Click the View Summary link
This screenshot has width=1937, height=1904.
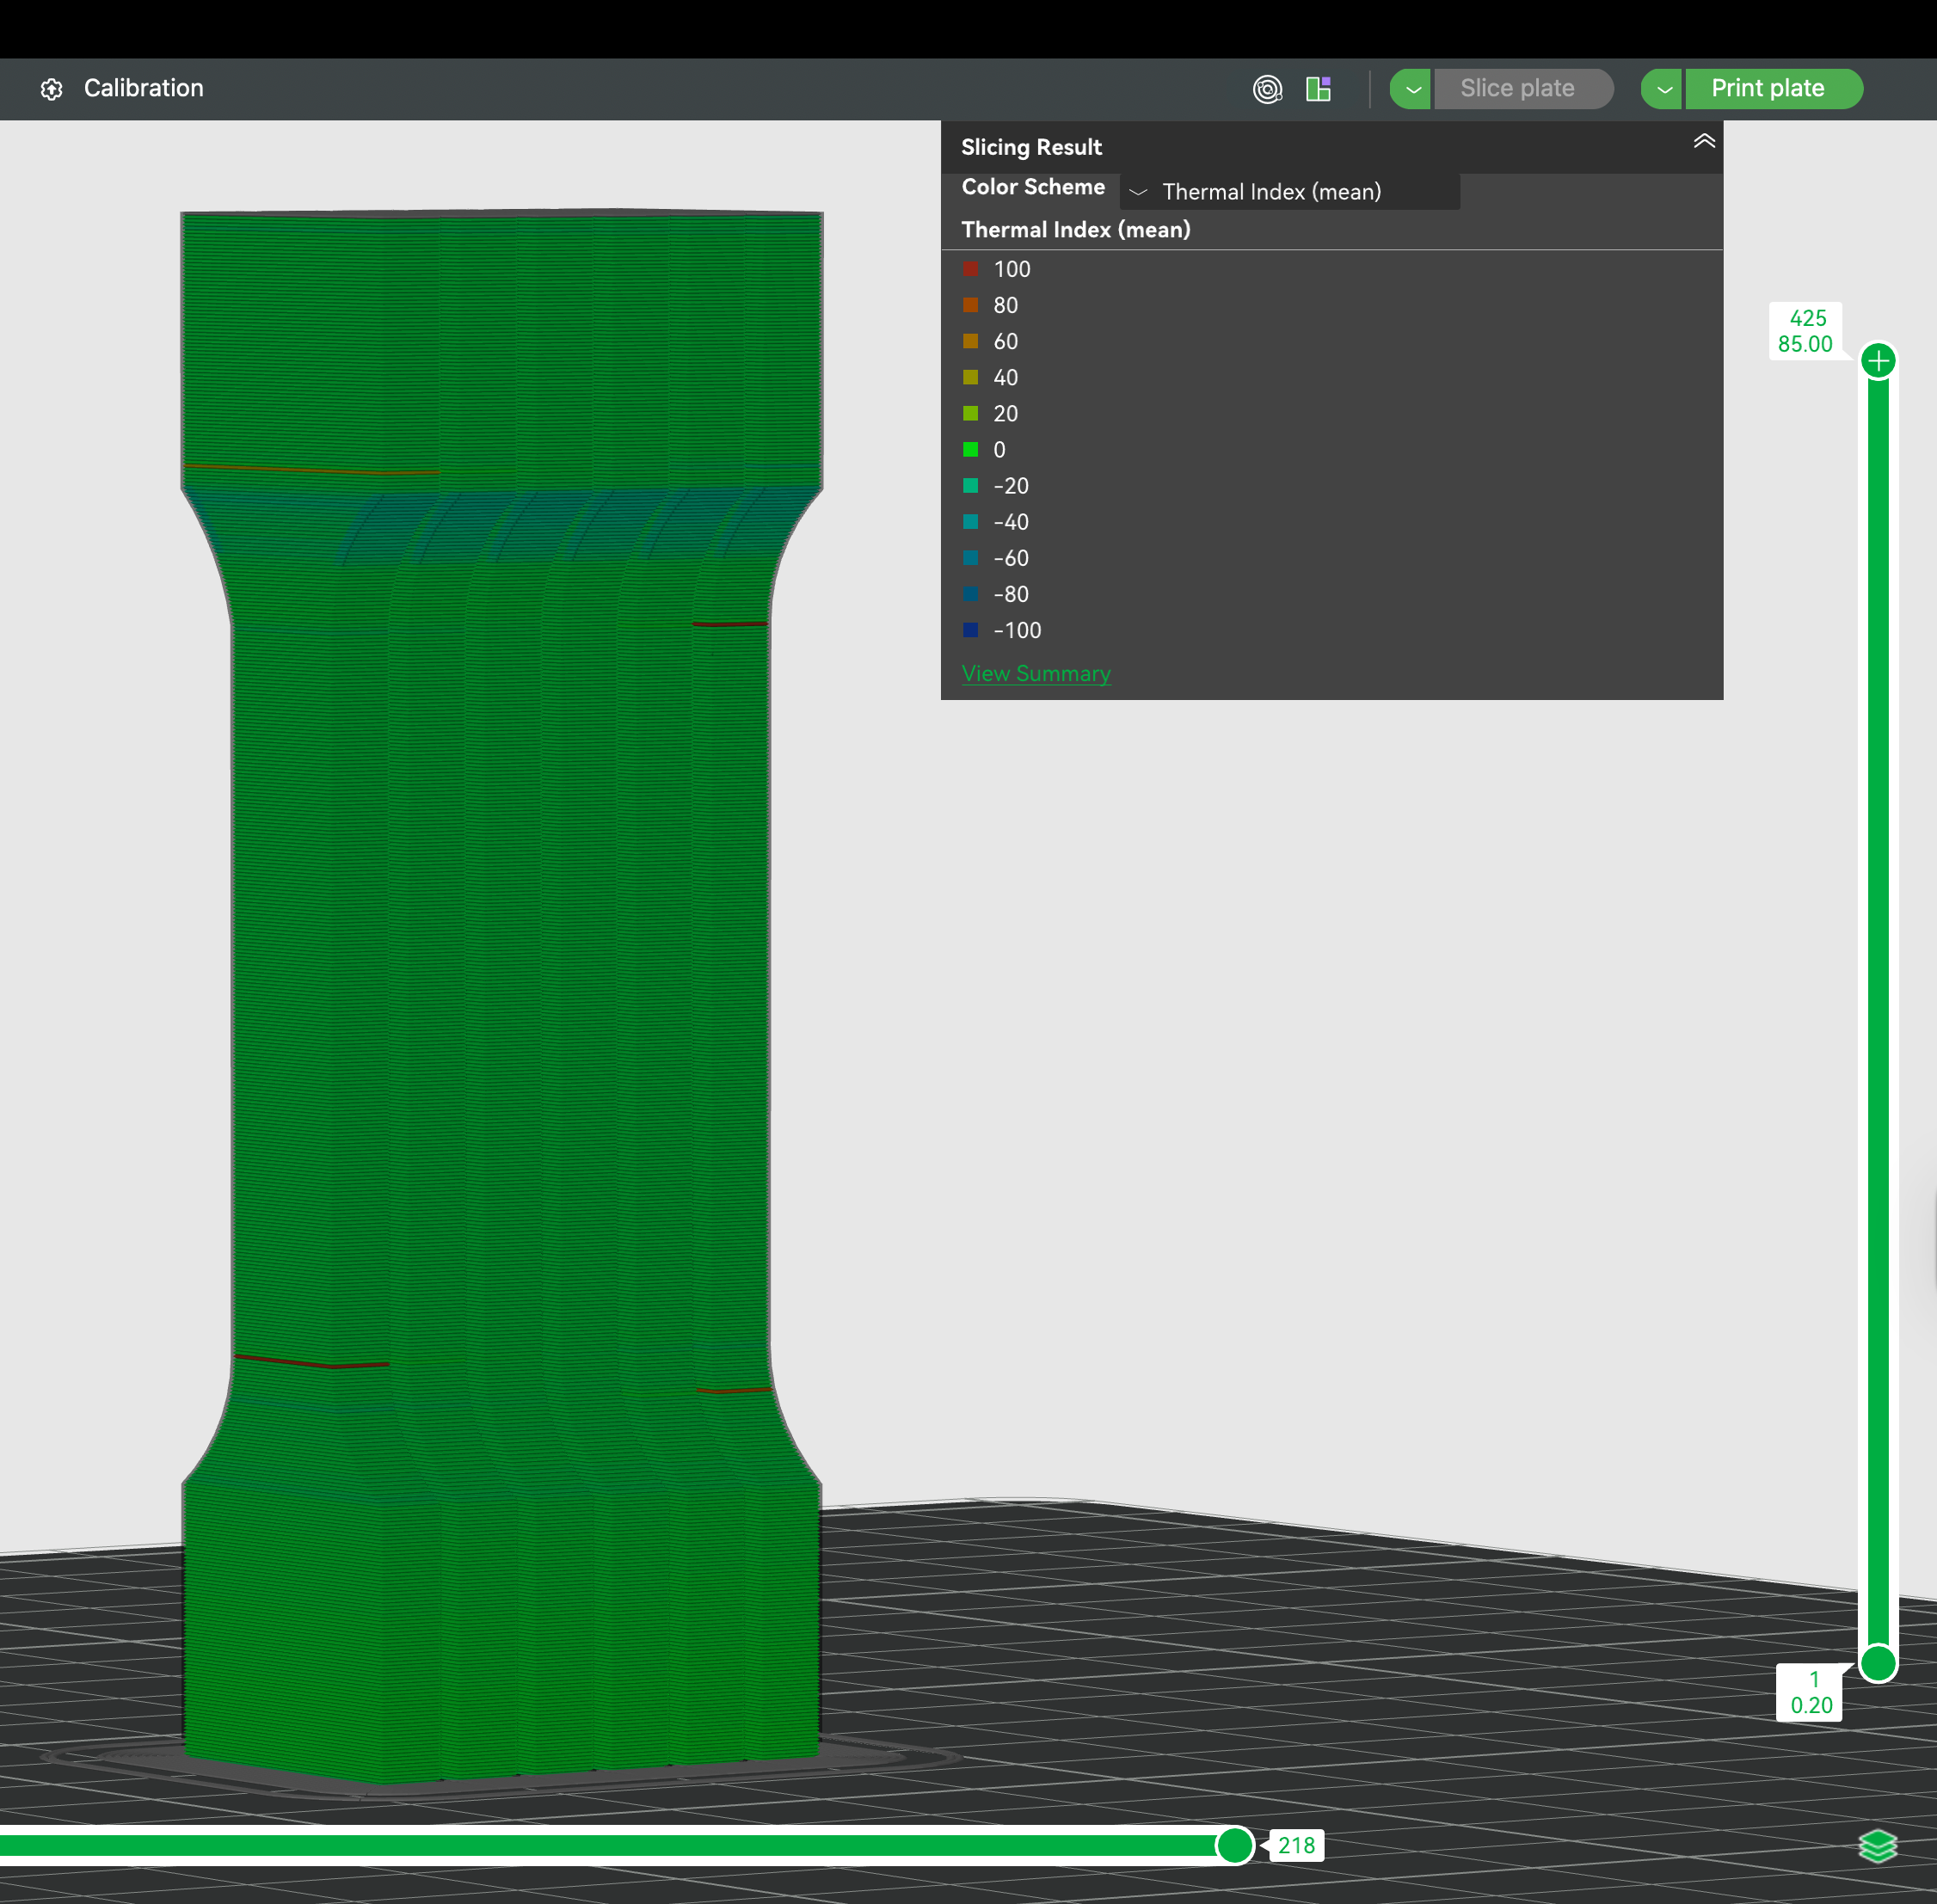pos(1036,673)
